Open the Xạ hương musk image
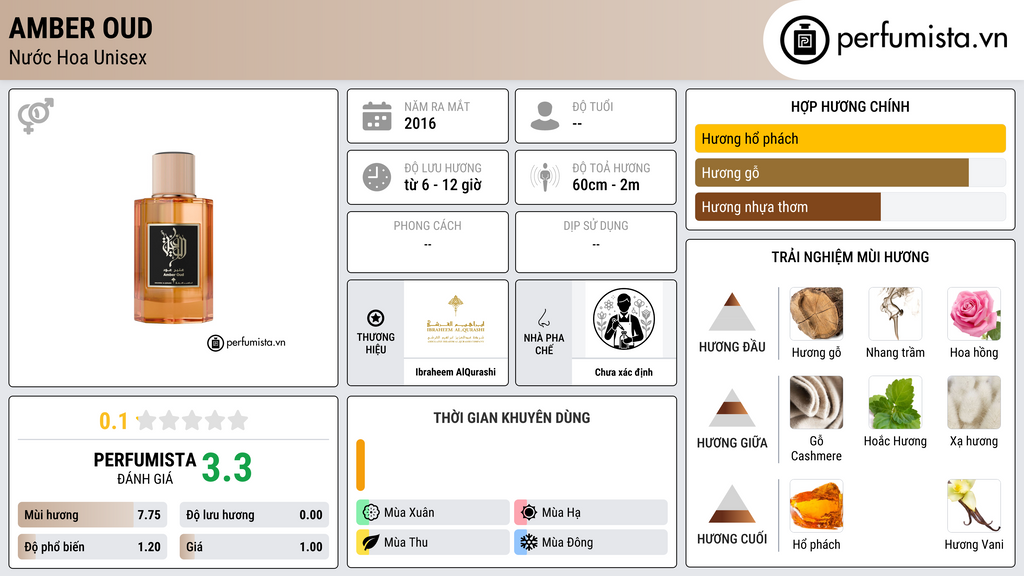The image size is (1024, 576). point(974,402)
